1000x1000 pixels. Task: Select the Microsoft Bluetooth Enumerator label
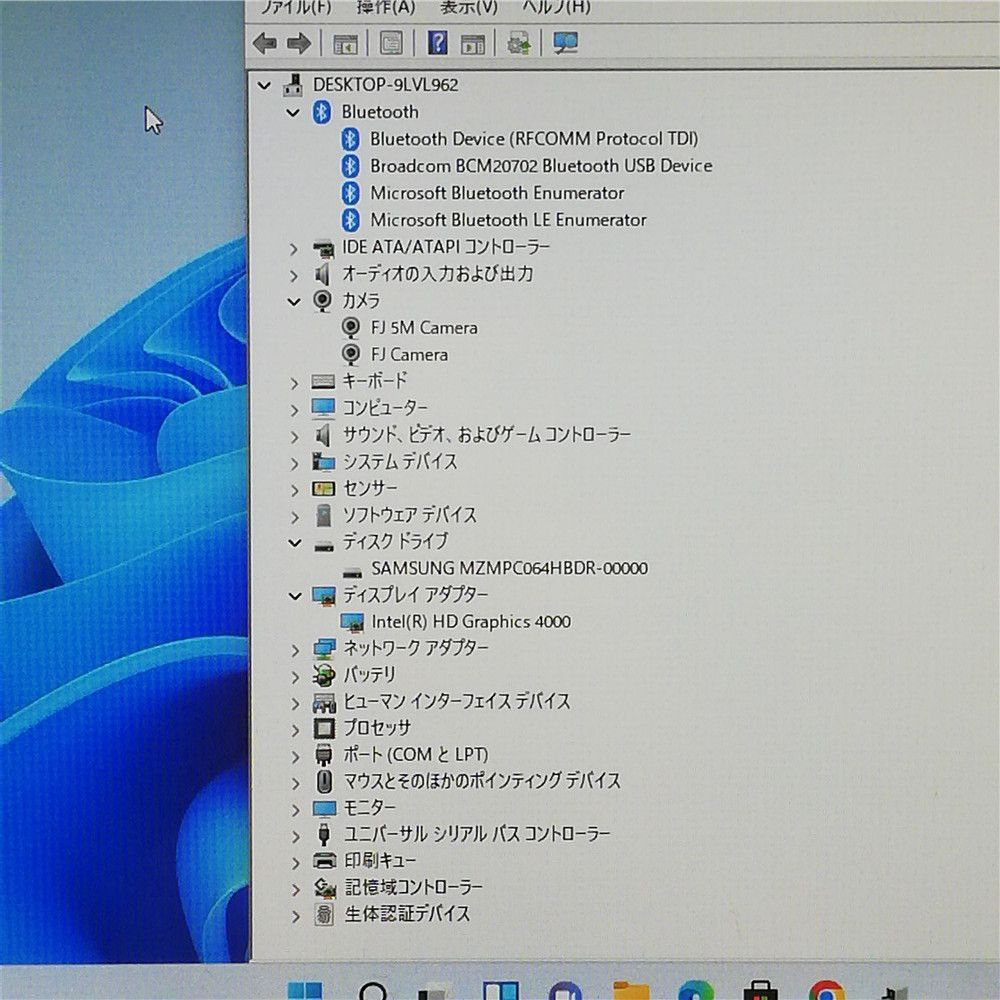[x=497, y=193]
